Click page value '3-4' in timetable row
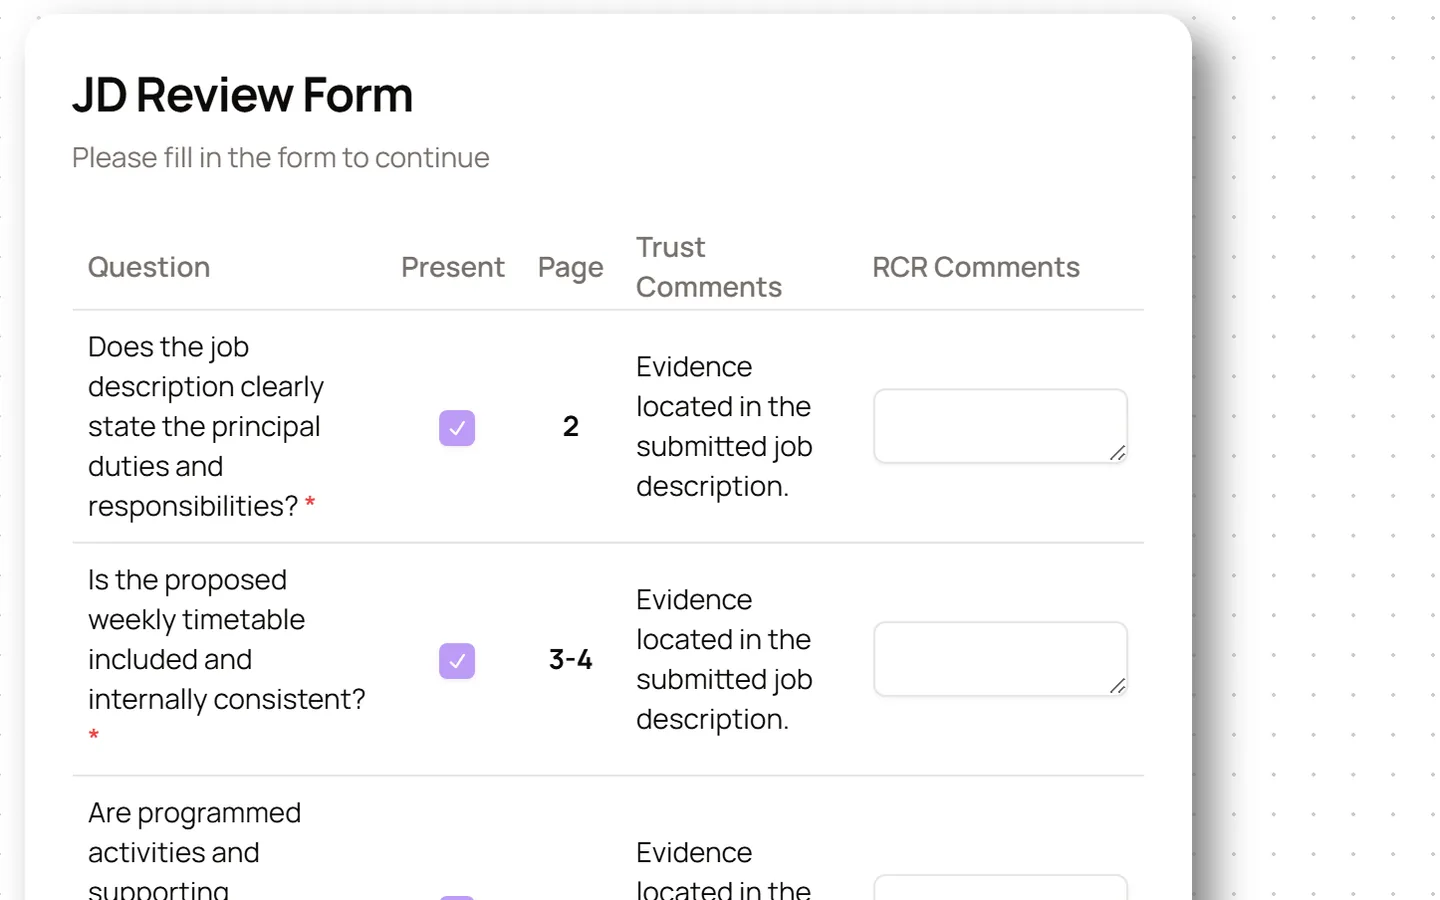The image size is (1440, 900). (571, 659)
